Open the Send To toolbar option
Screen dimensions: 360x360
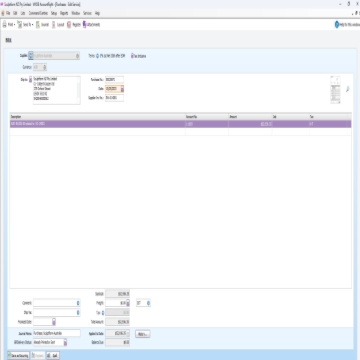25,25
